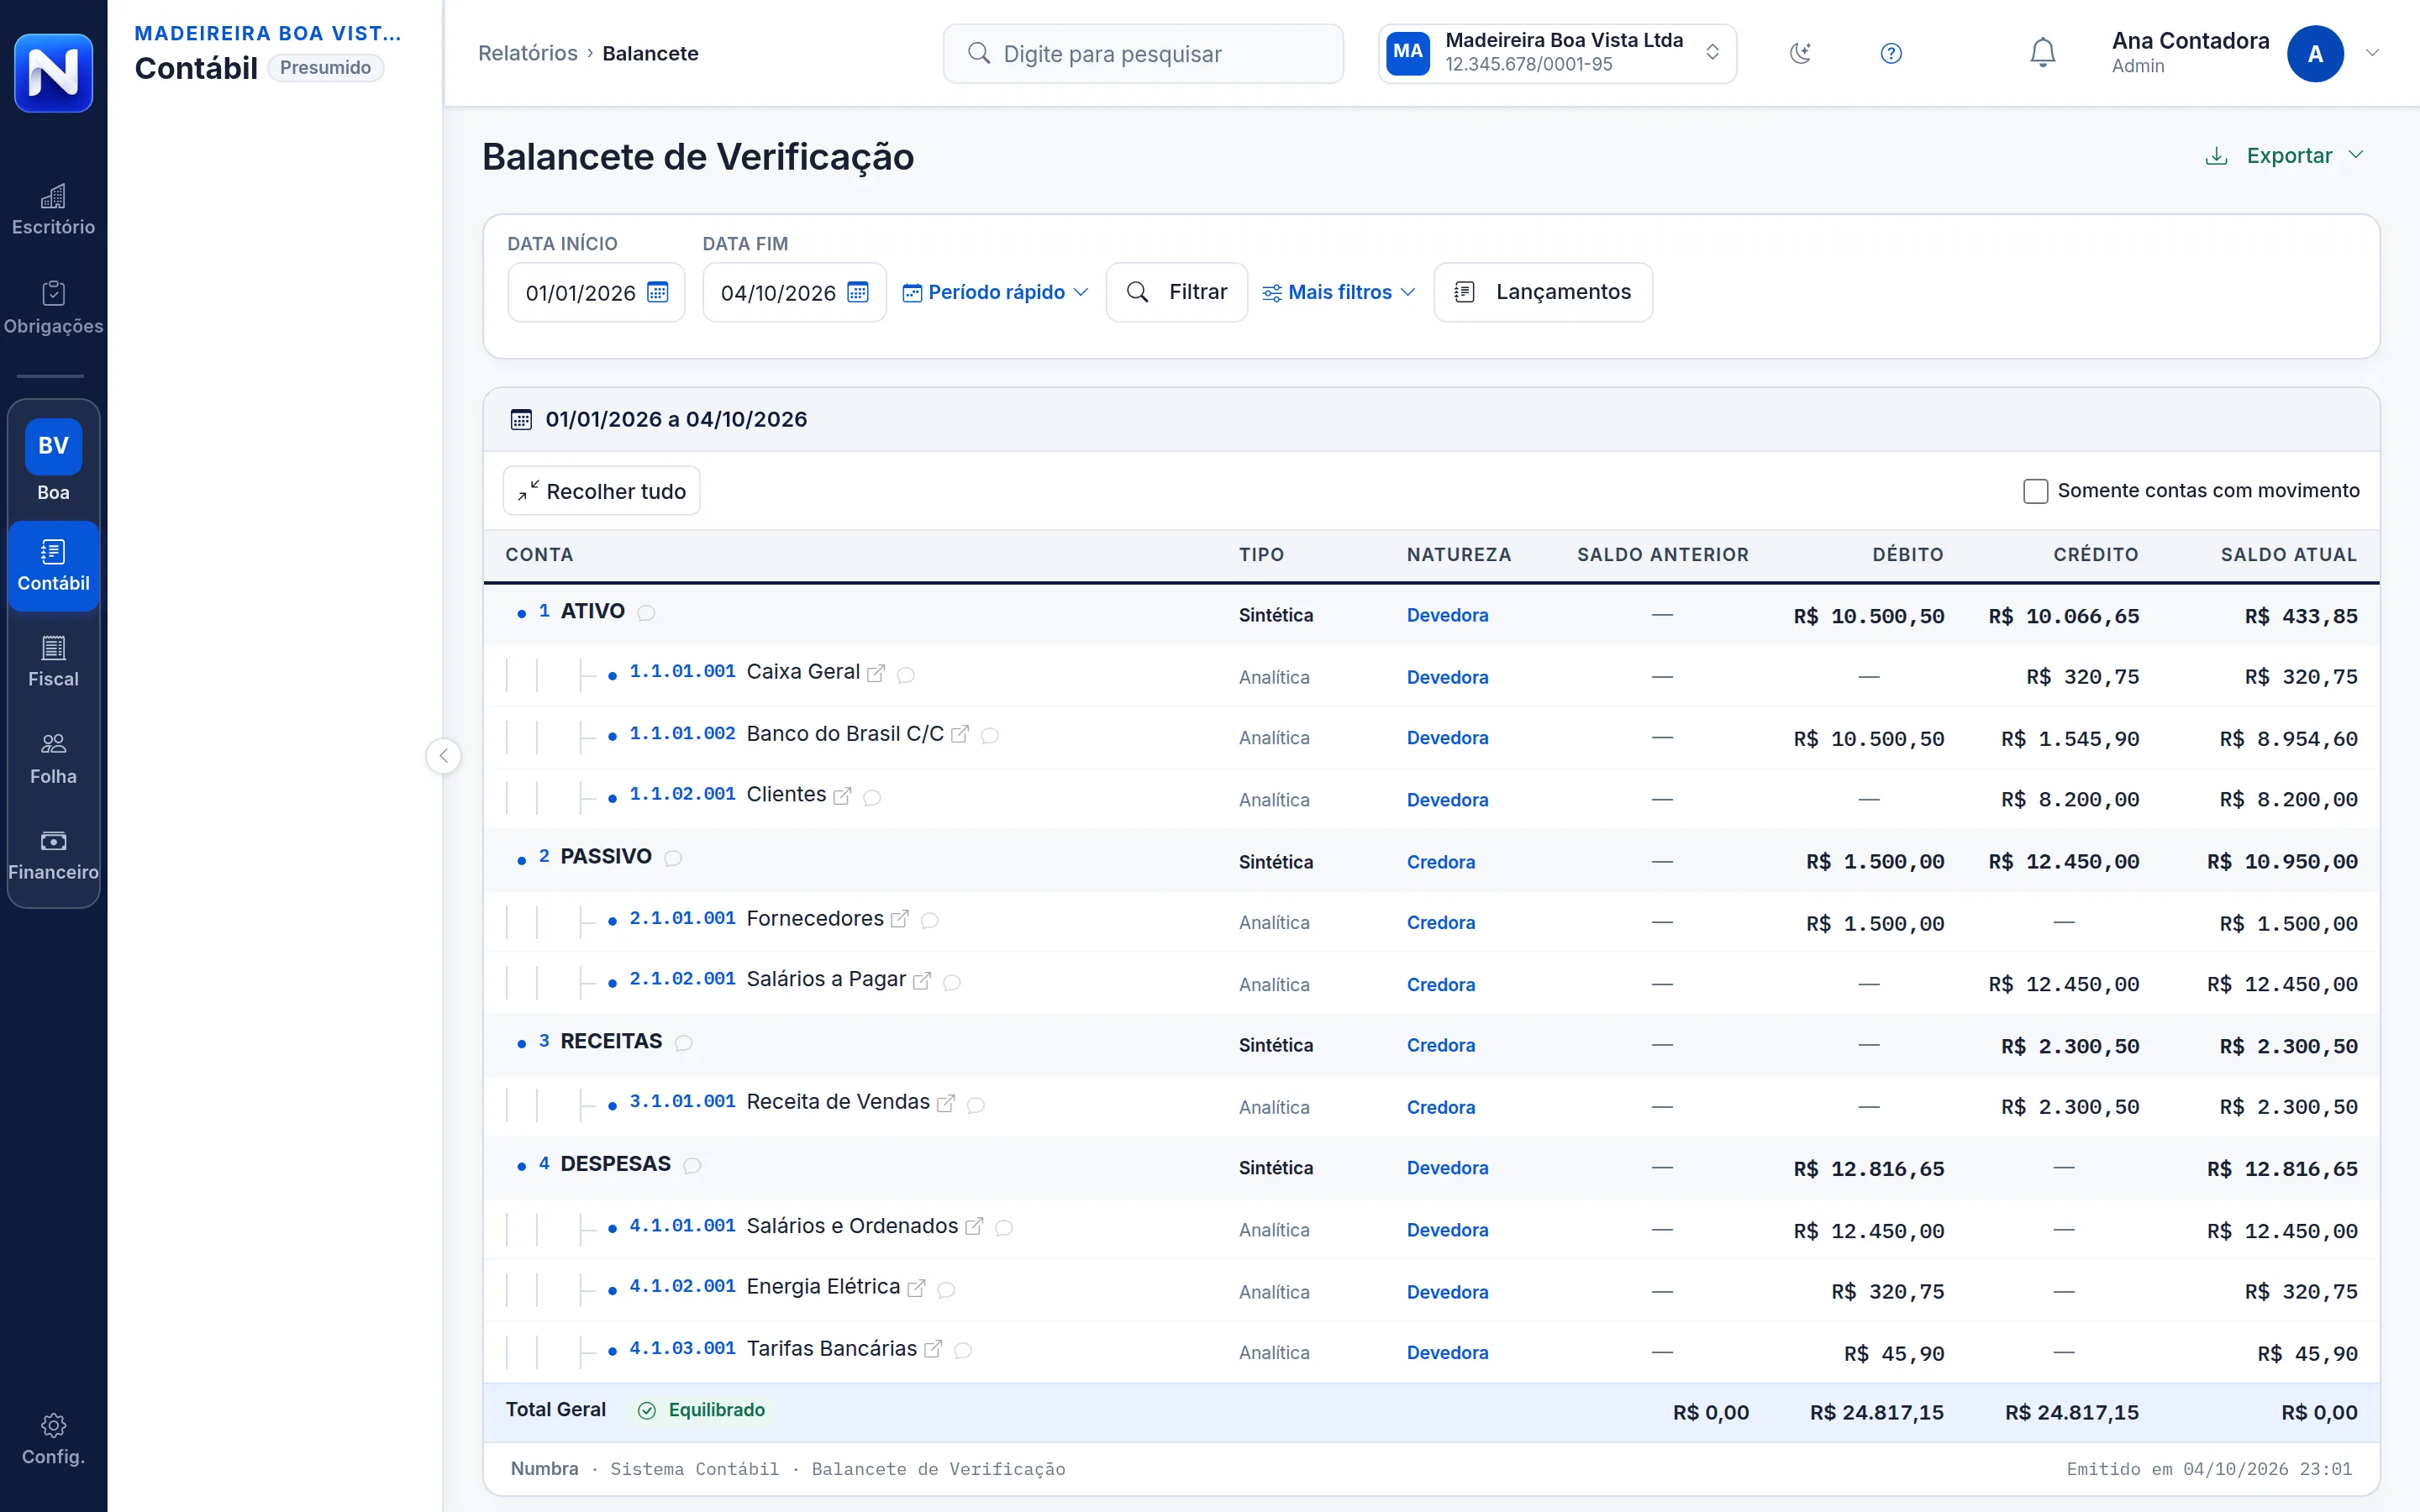Open external link for Salários a Pagar

point(922,981)
